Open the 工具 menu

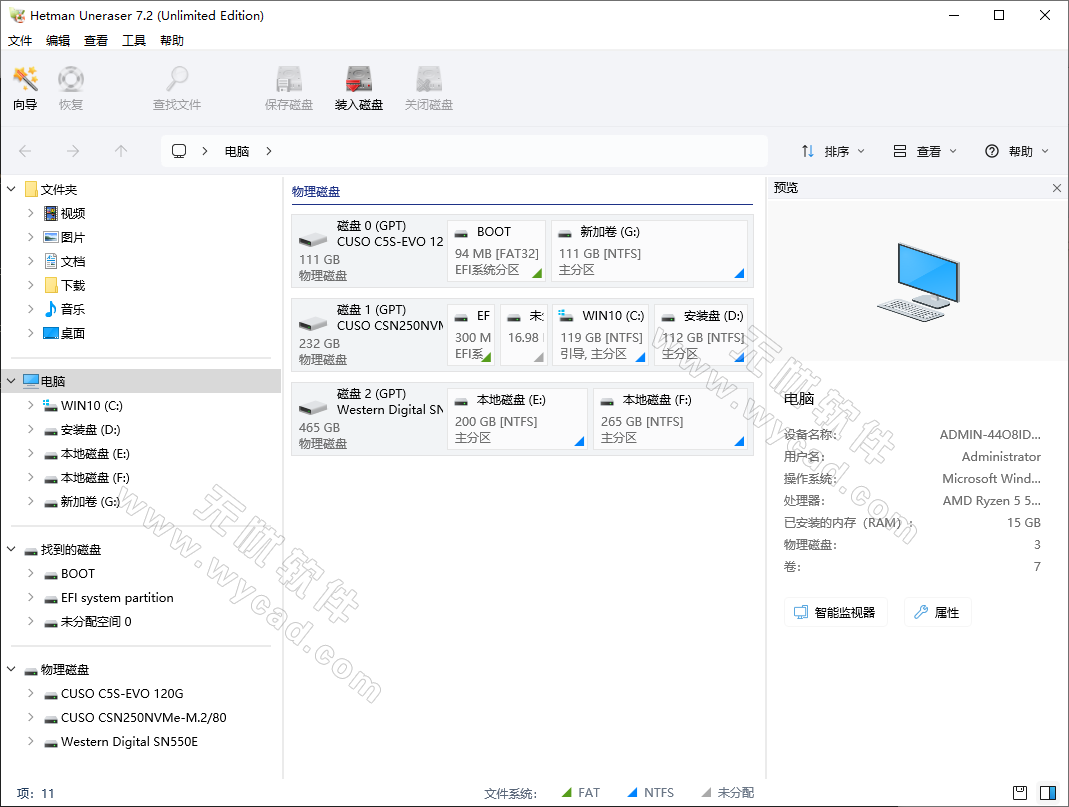[x=134, y=40]
